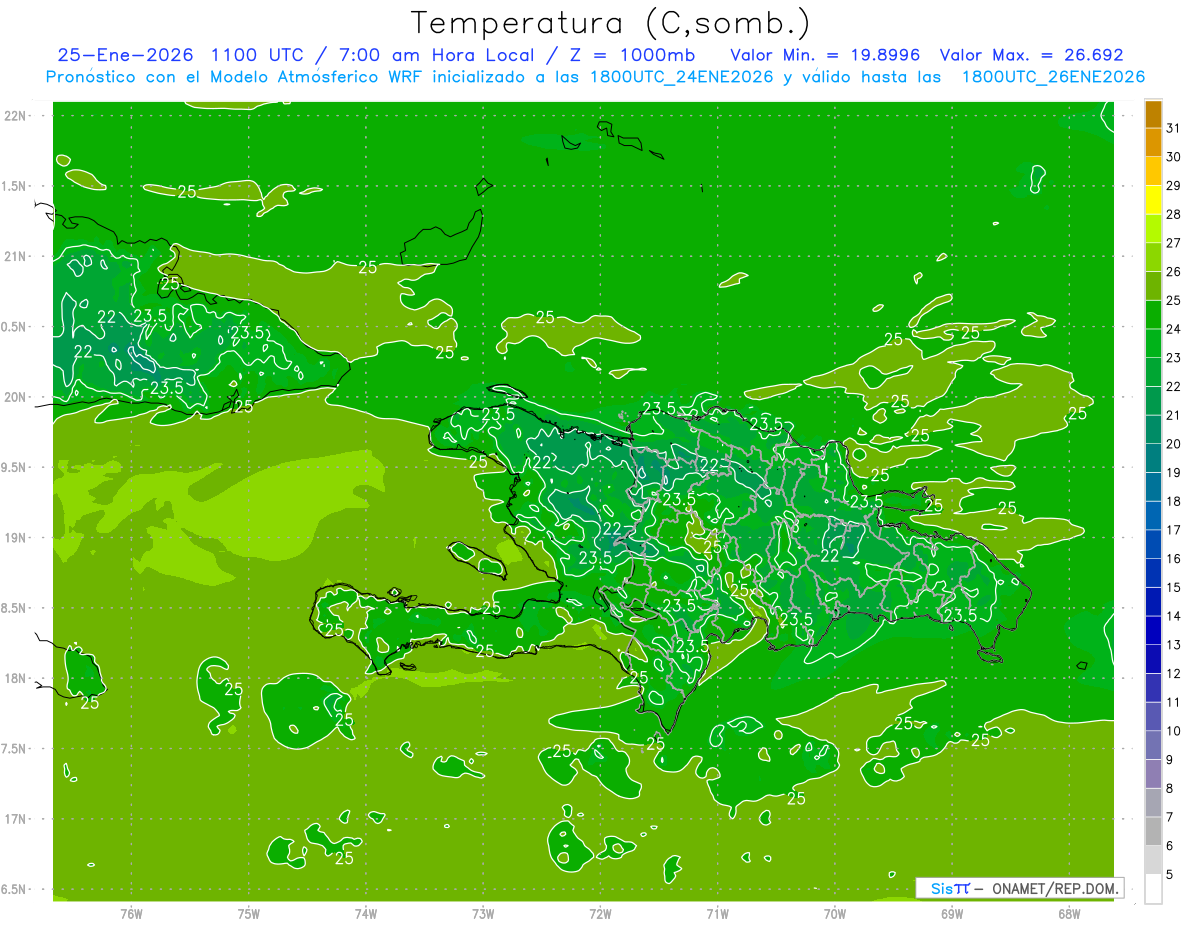Click the color scale label 31
The image size is (1200, 927).
[x=1173, y=128]
